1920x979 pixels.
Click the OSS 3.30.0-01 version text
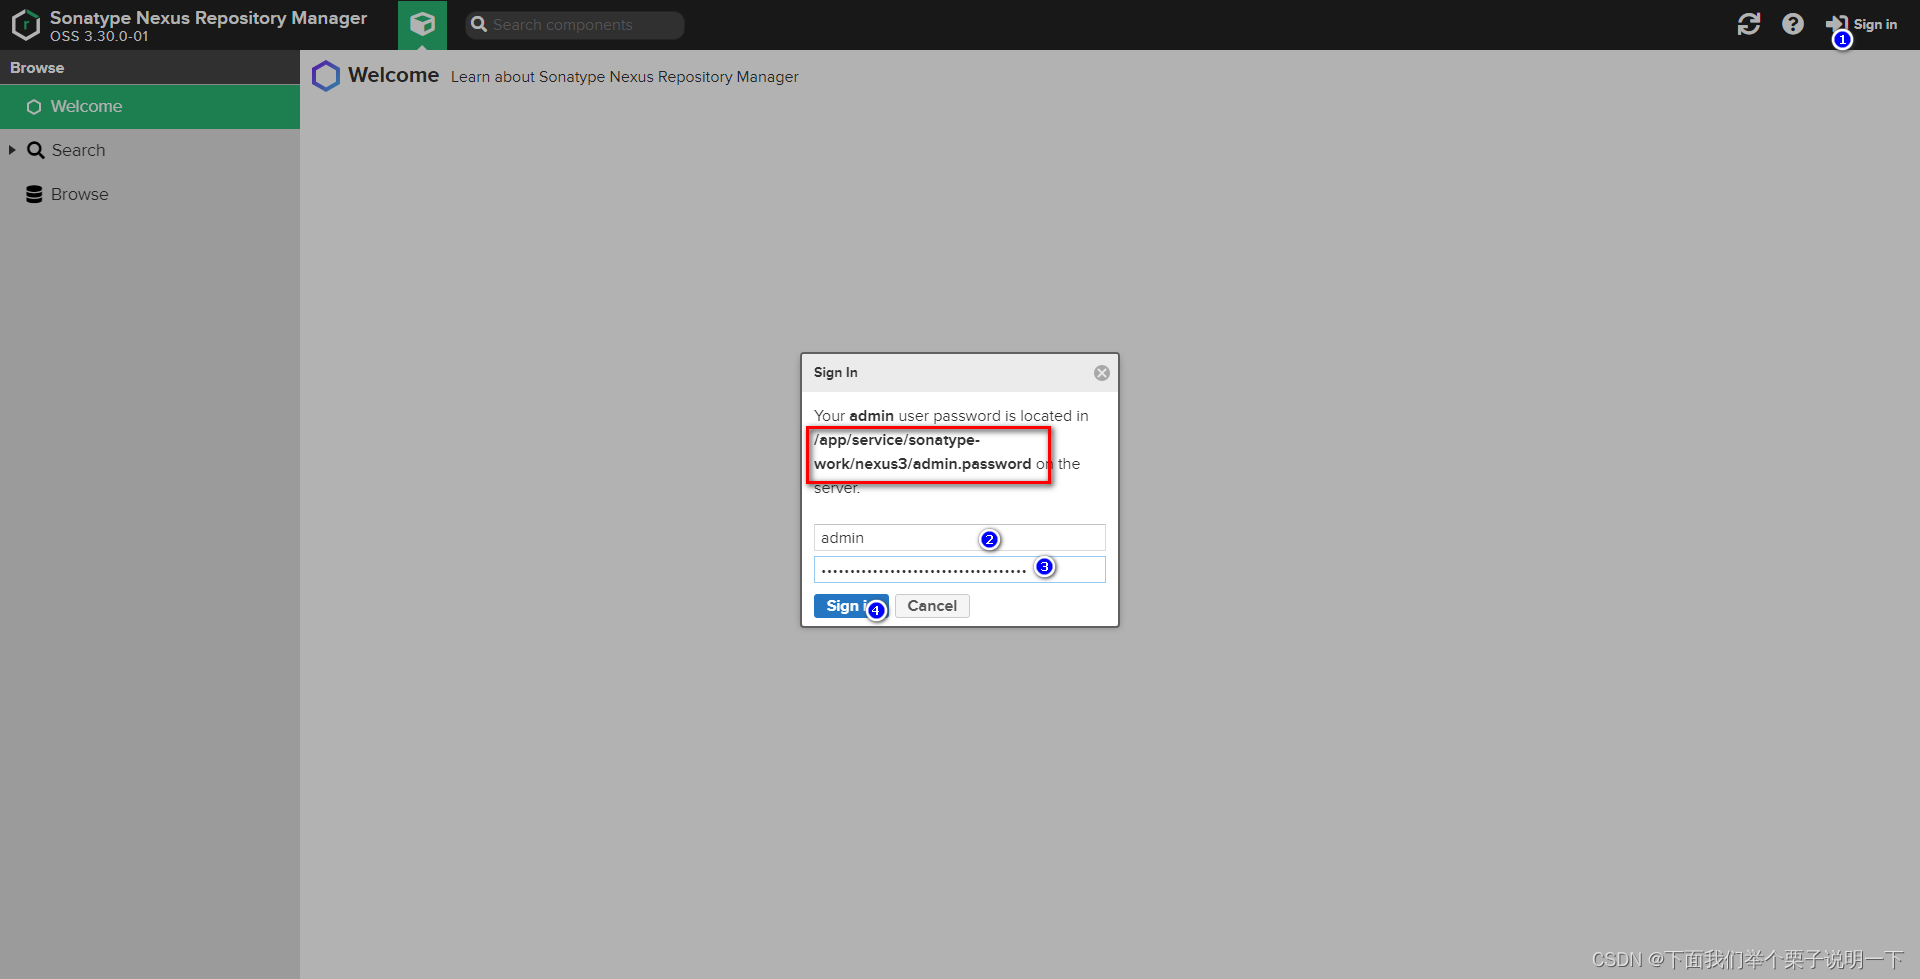point(99,36)
